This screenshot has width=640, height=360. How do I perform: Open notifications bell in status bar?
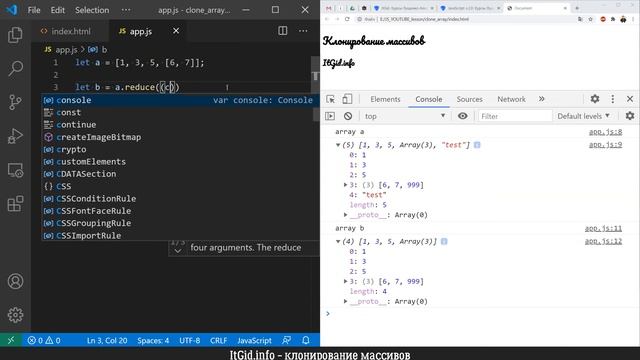pyautogui.click(x=306, y=340)
